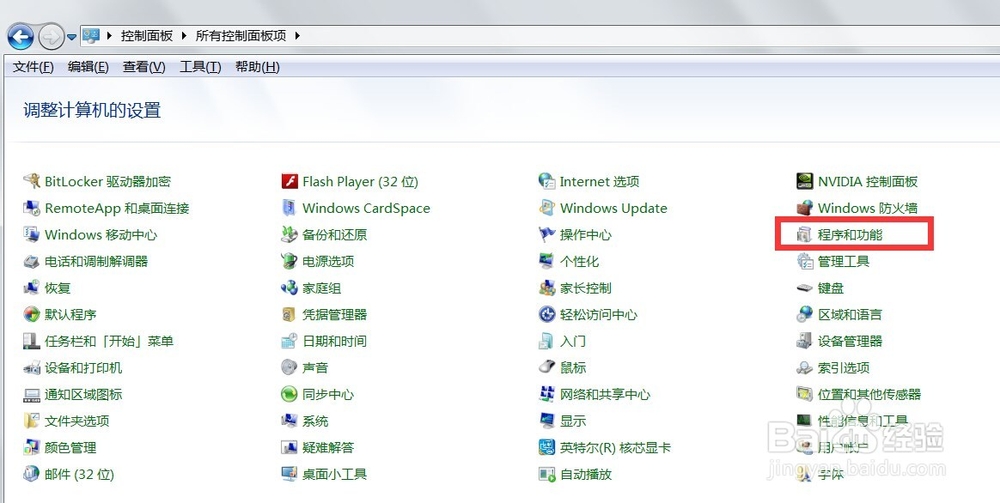Screen dimensions: 1000x503
Task: Click the 电源选项 icon
Action: pos(290,261)
